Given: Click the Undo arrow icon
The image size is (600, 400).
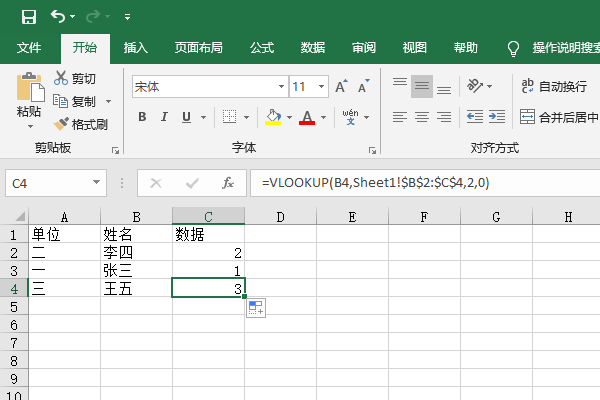Looking at the screenshot, I should click(58, 17).
